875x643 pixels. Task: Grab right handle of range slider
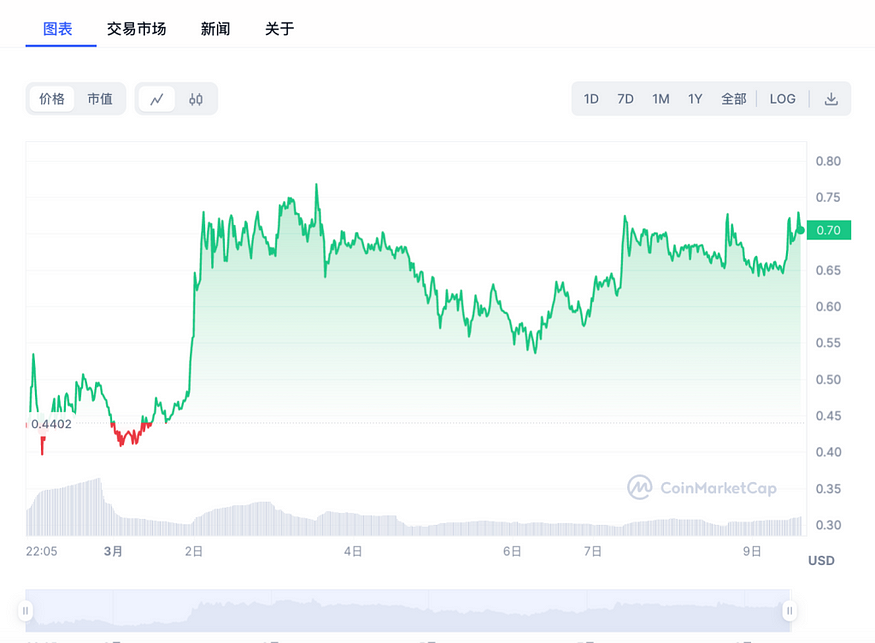point(790,611)
